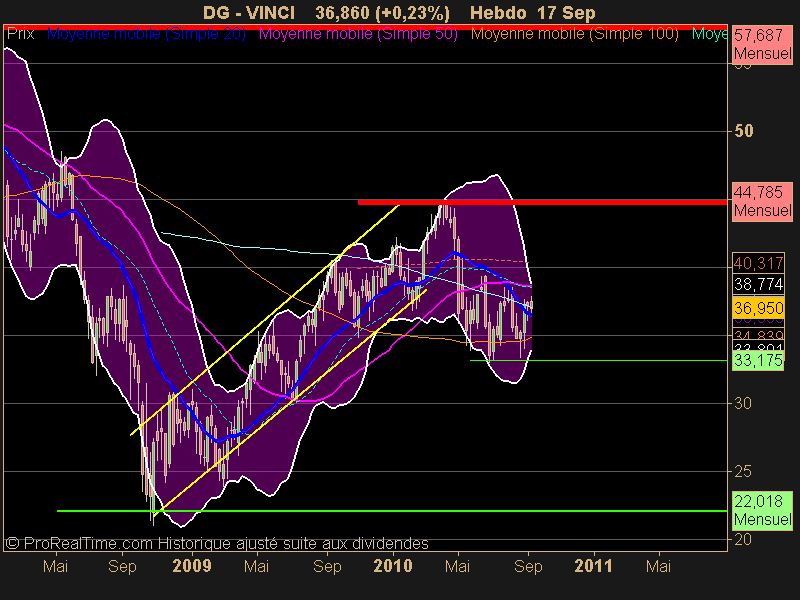The image size is (800, 600).
Task: Click the 44,785 Mensuel resistance label
Action: 763,202
